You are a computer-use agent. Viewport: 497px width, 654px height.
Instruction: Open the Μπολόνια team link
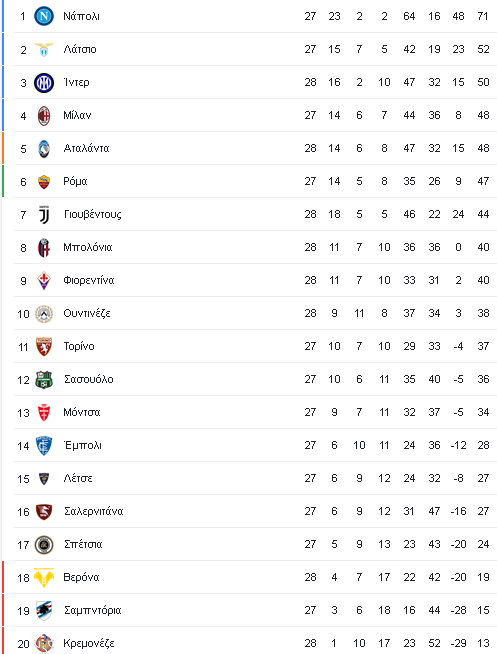coord(88,247)
